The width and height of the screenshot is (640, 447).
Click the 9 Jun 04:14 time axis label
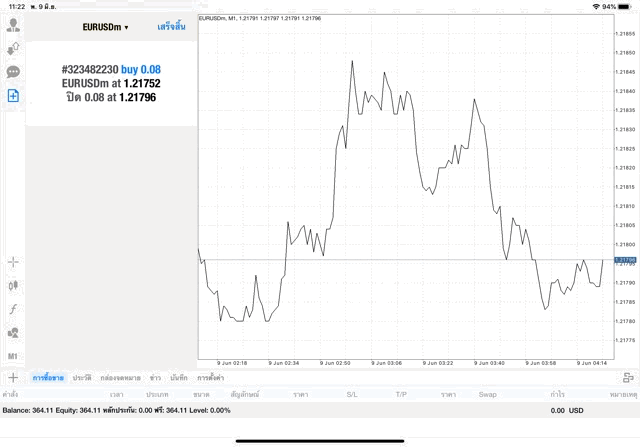pos(592,363)
